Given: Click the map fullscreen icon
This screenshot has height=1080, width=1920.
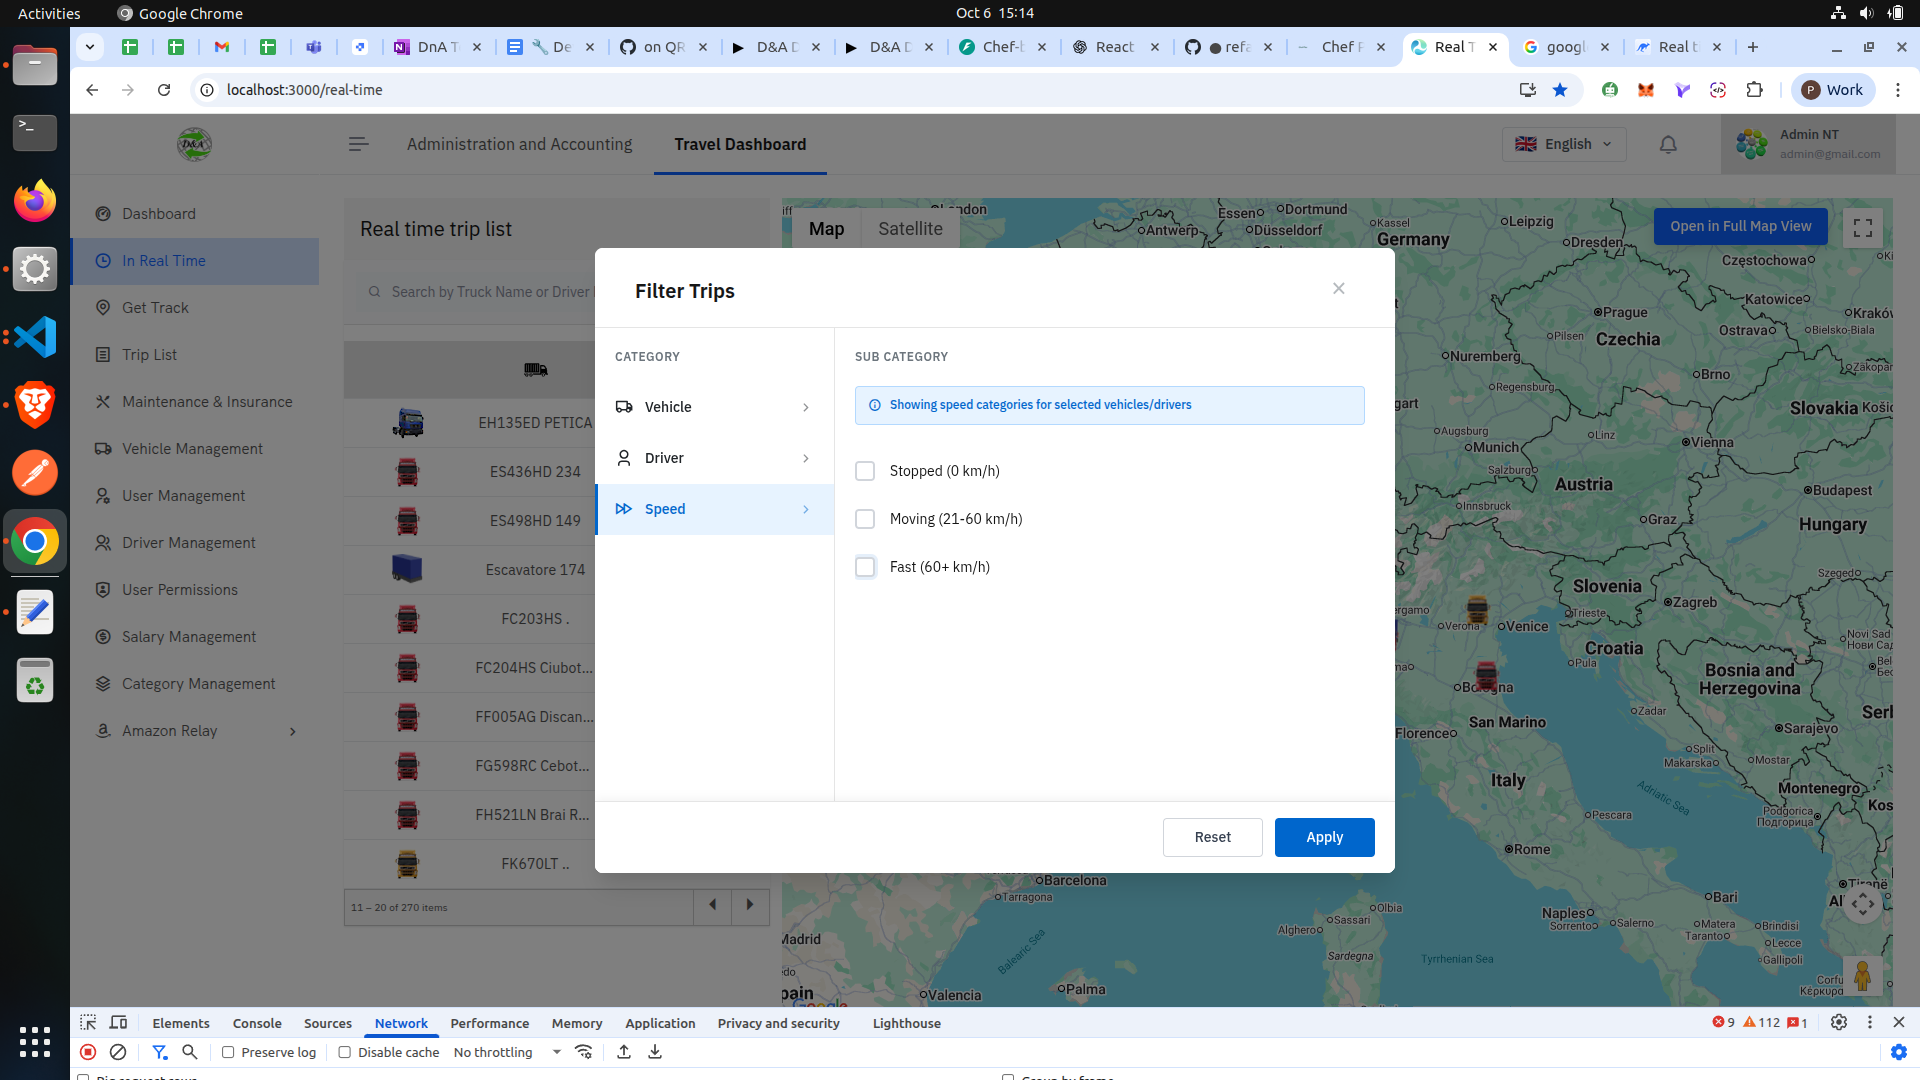Looking at the screenshot, I should pyautogui.click(x=1862, y=228).
